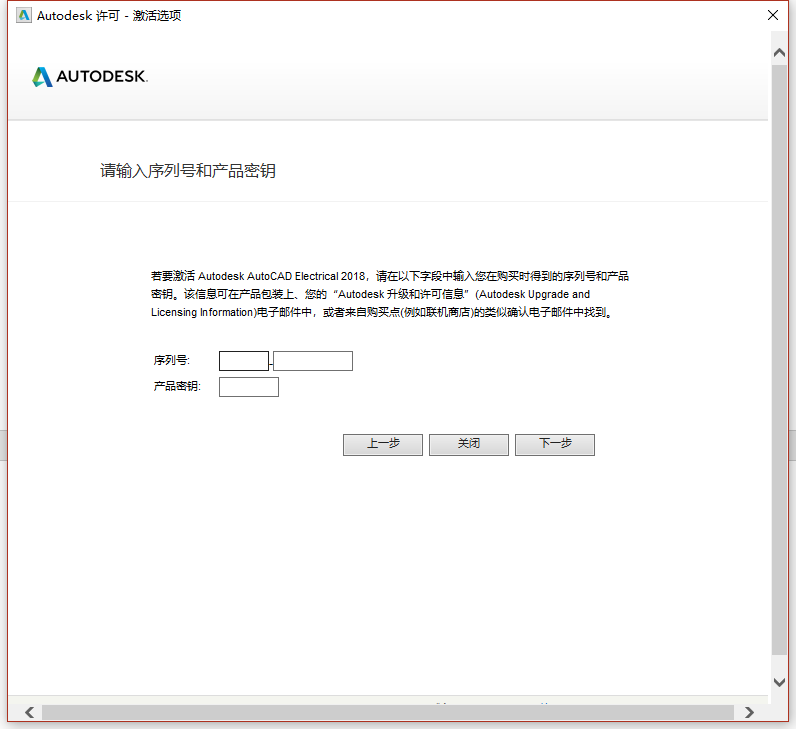This screenshot has width=796, height=729.
Task: Click the horizontal scrollbar thumb
Action: [x=388, y=712]
